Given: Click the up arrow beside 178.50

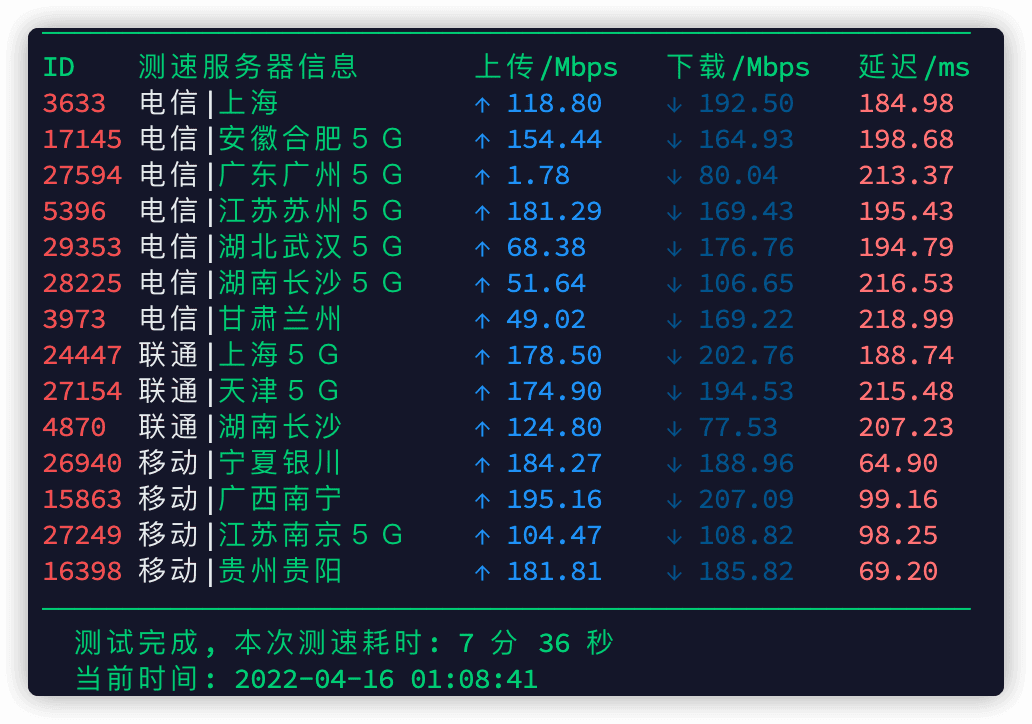Looking at the screenshot, I should (x=482, y=357).
